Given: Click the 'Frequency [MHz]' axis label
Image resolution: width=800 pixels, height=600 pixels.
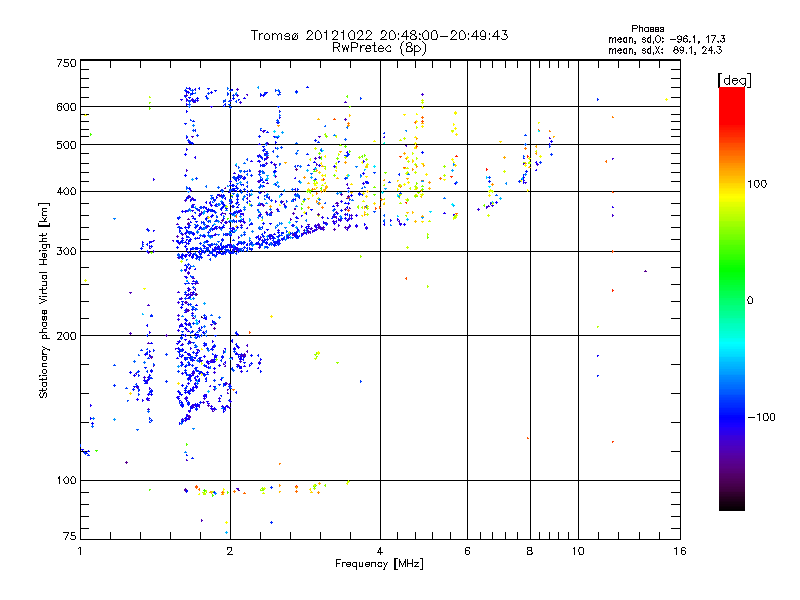Looking at the screenshot, I should click(x=379, y=564).
